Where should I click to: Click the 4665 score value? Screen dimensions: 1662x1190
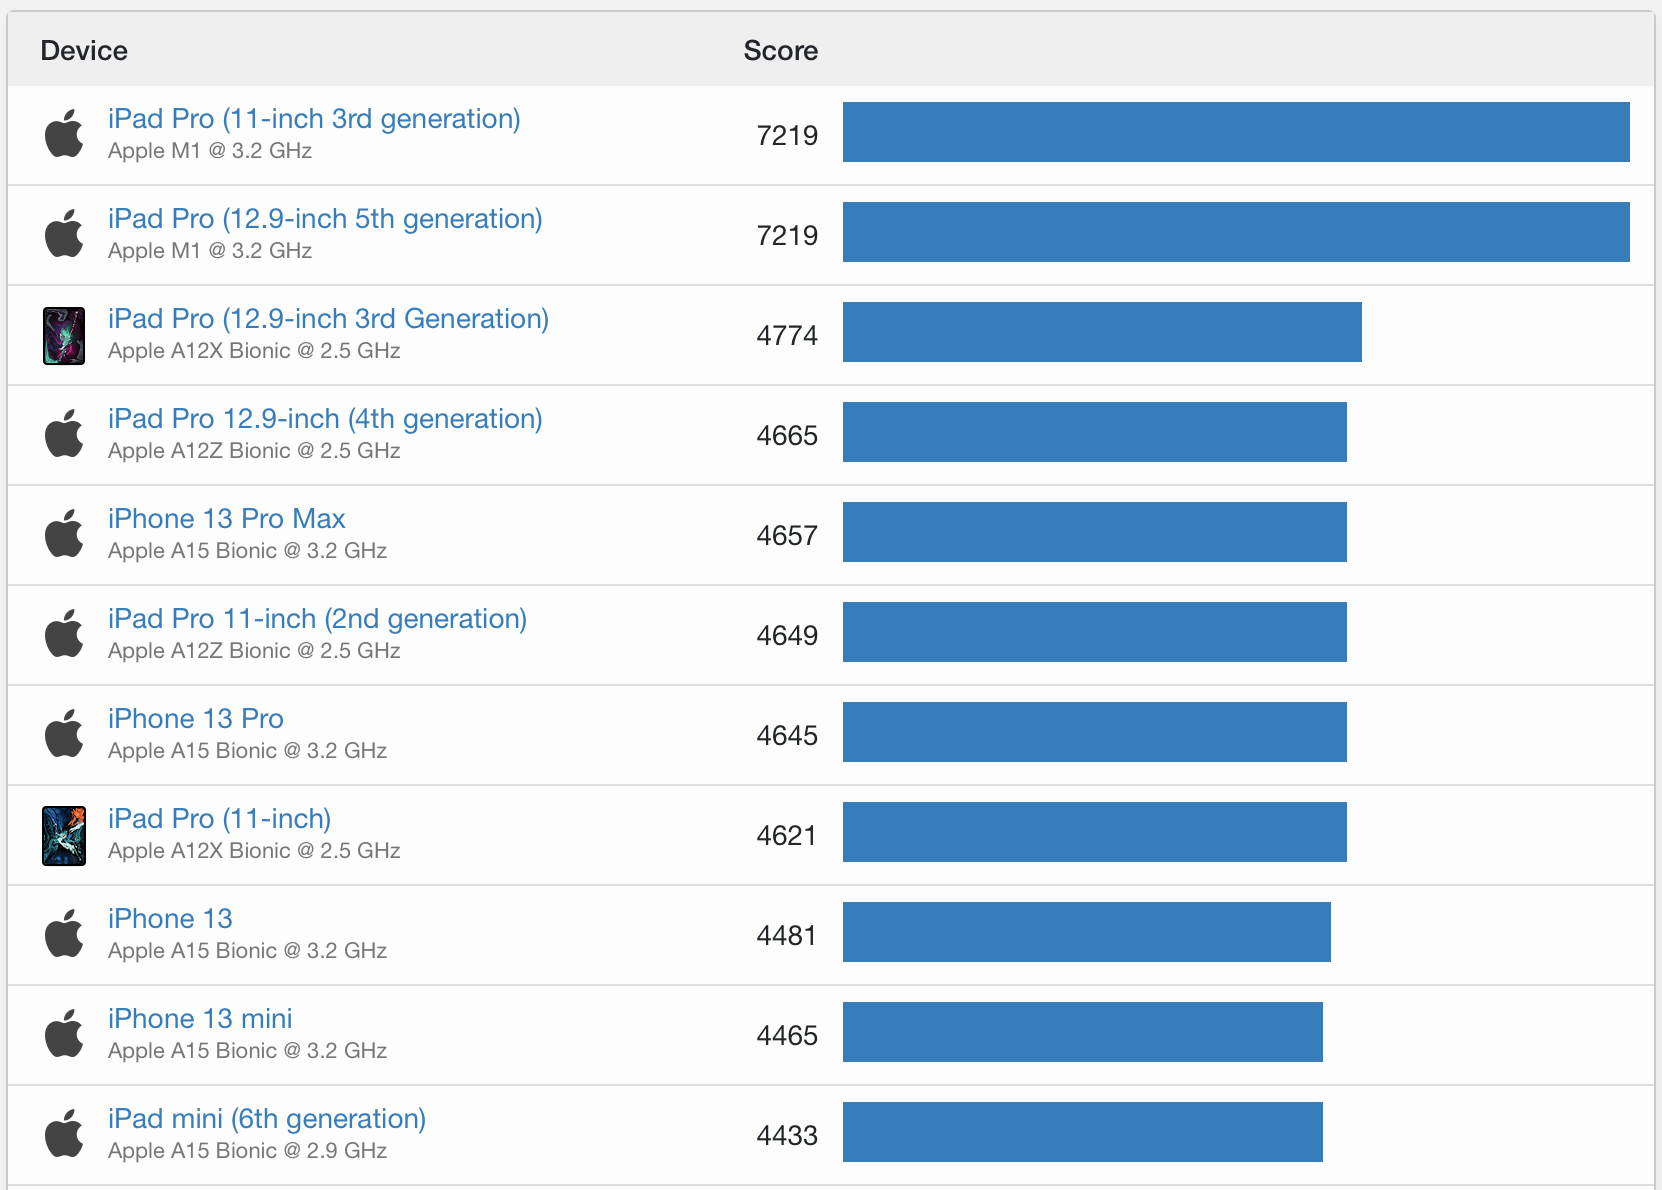tap(787, 435)
